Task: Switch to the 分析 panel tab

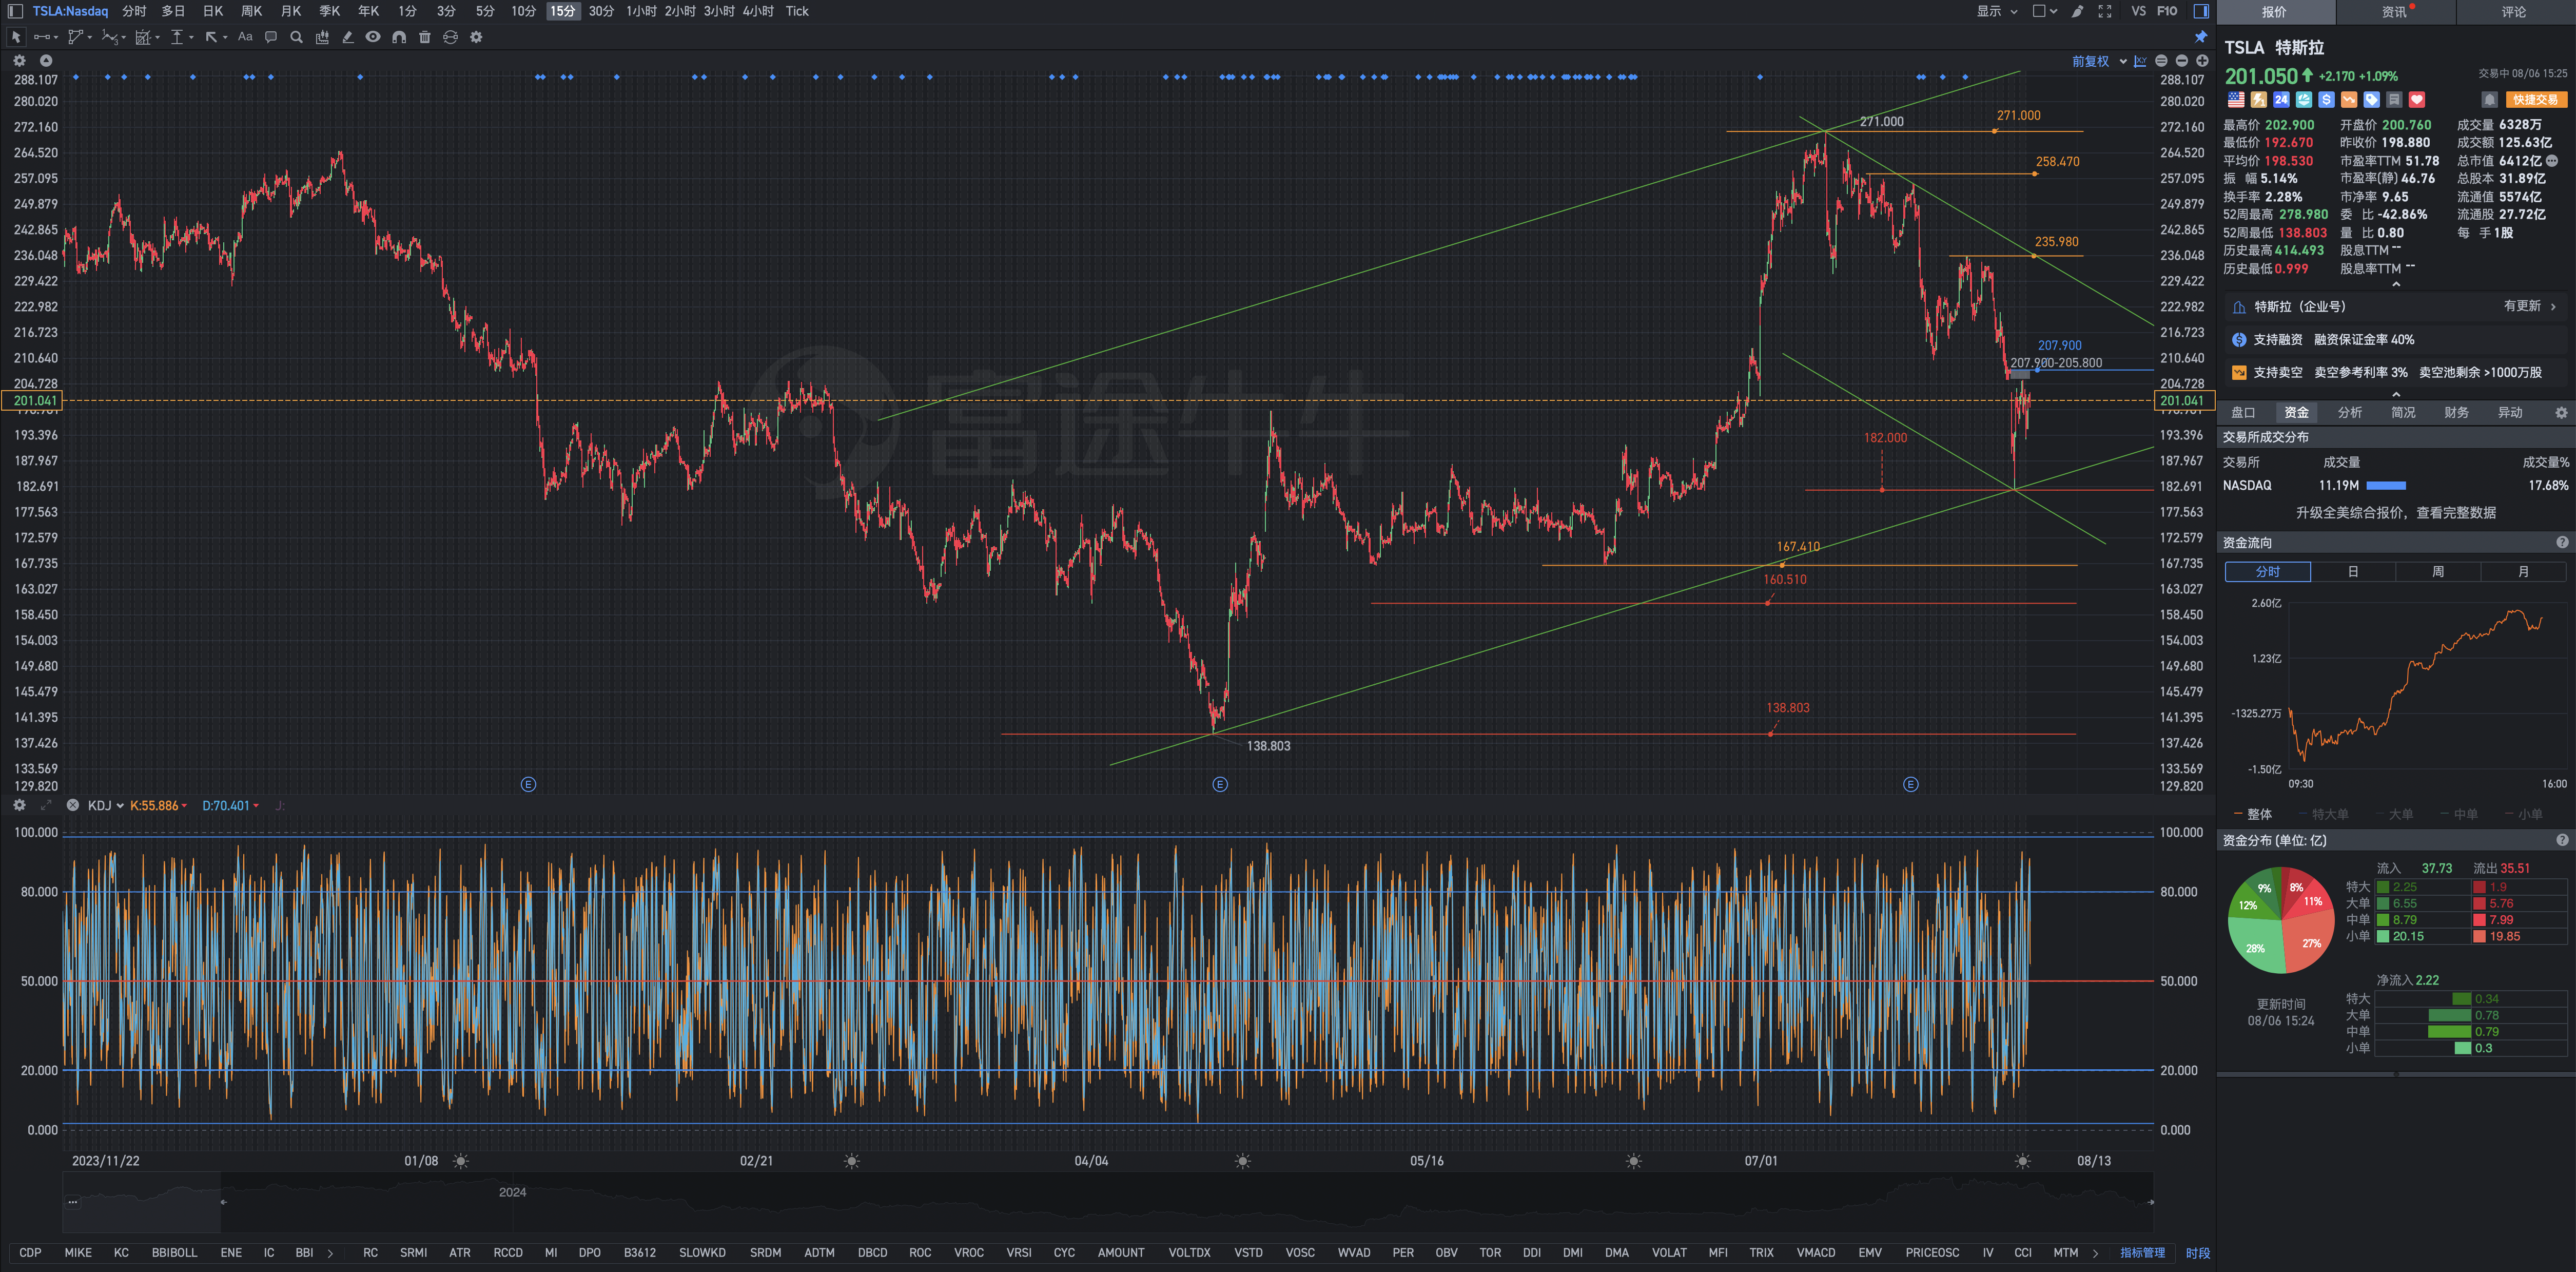Action: click(x=2350, y=412)
